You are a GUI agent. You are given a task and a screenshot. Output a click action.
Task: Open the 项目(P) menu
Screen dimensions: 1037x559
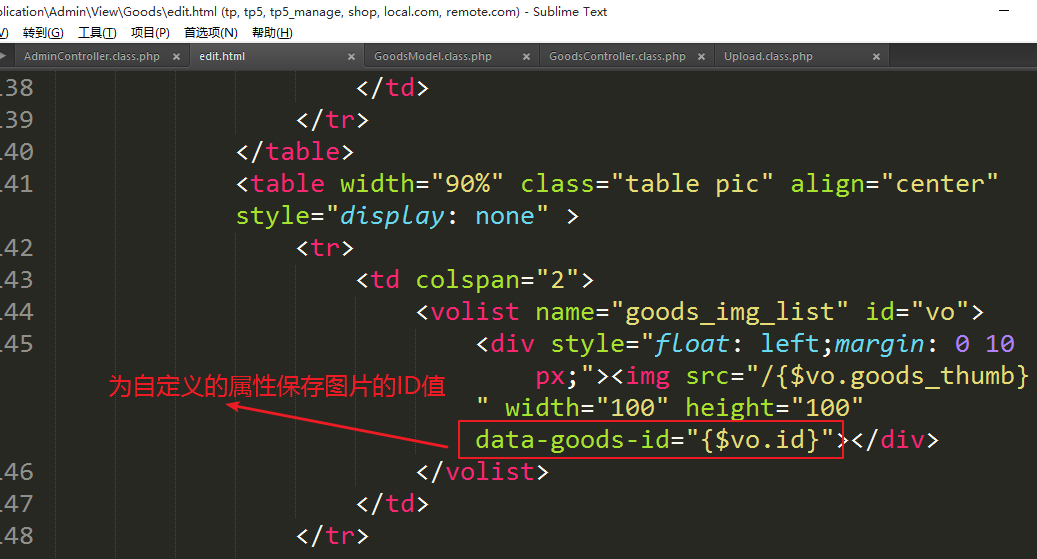point(150,33)
